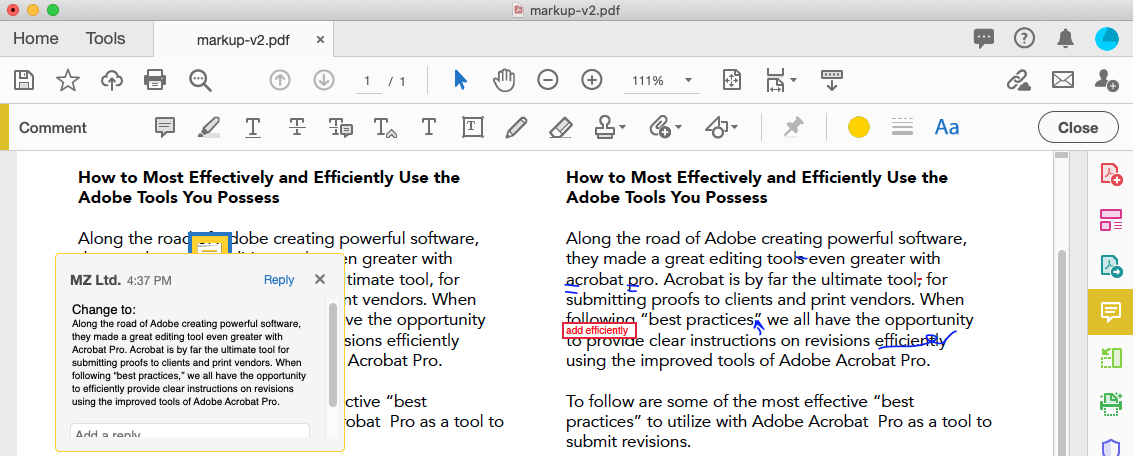Open the Help question mark menu
The image size is (1133, 456).
(1024, 39)
